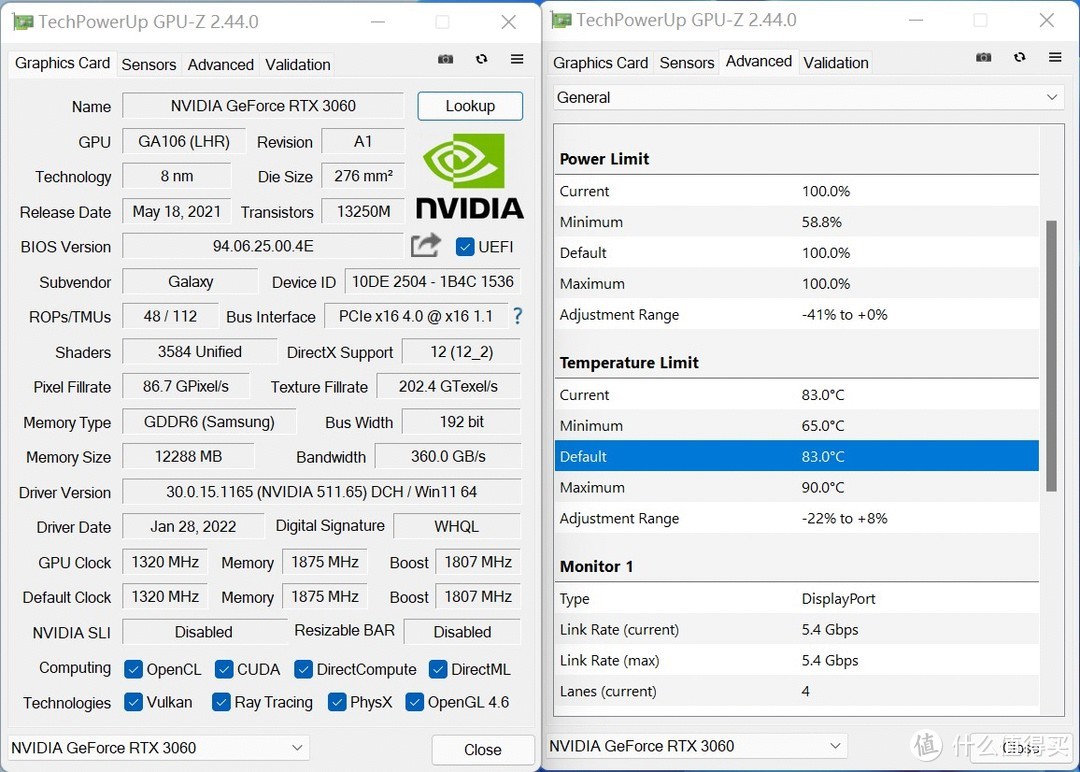1080x772 pixels.
Task: Click the Bandwidth 360.0 GB/s field
Action: click(x=448, y=457)
